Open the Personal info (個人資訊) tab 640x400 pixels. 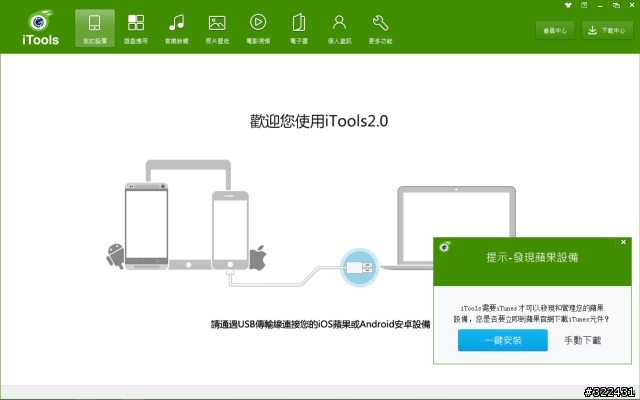point(340,28)
